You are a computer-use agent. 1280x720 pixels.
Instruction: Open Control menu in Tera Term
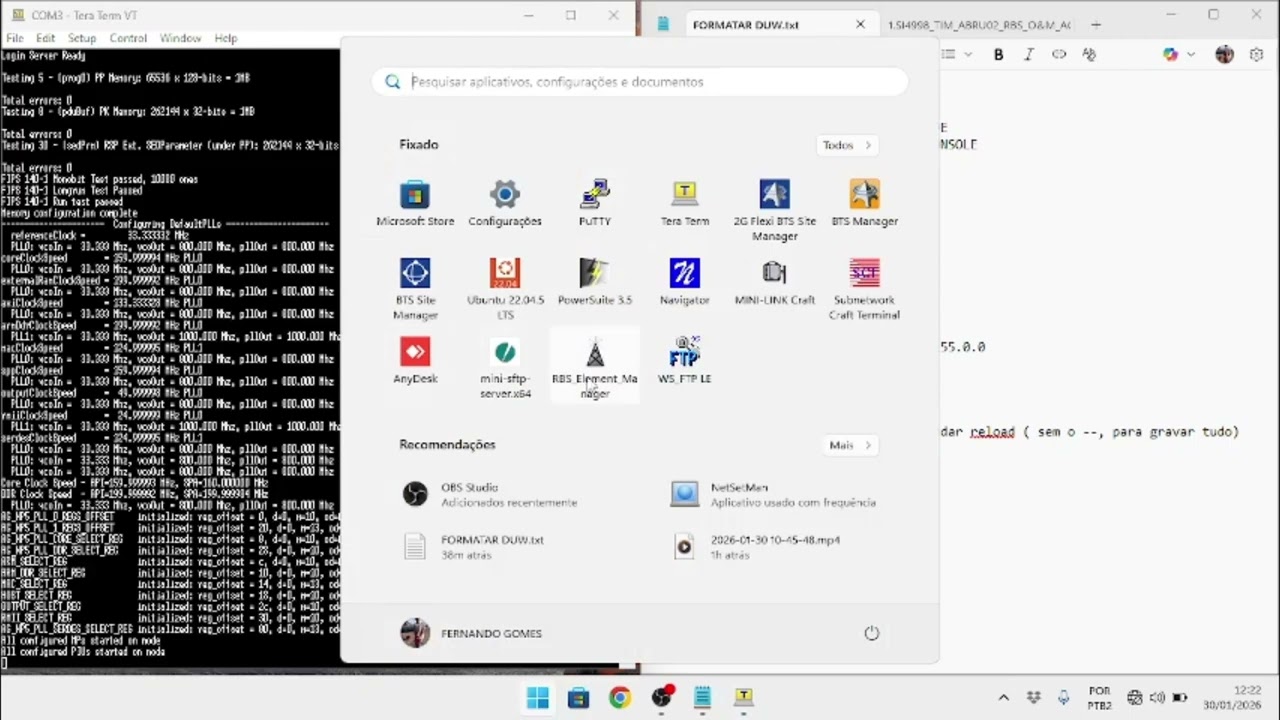point(128,38)
